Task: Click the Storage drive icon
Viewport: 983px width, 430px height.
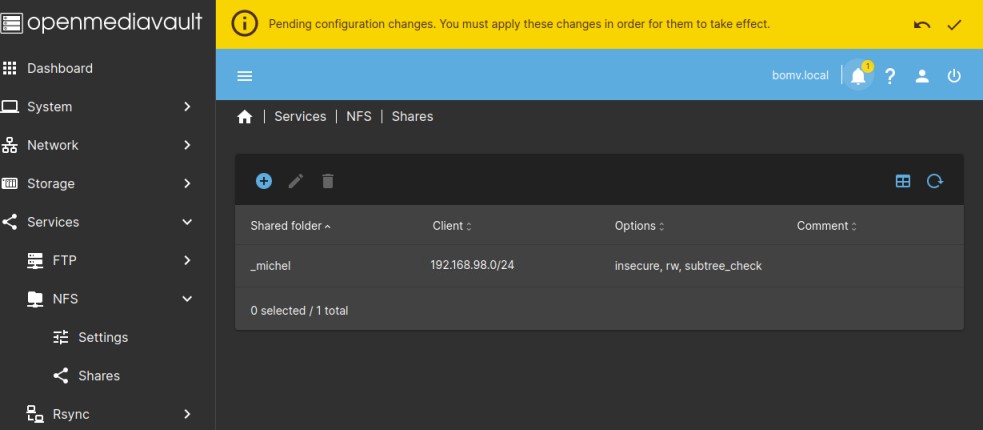Action: coord(9,183)
